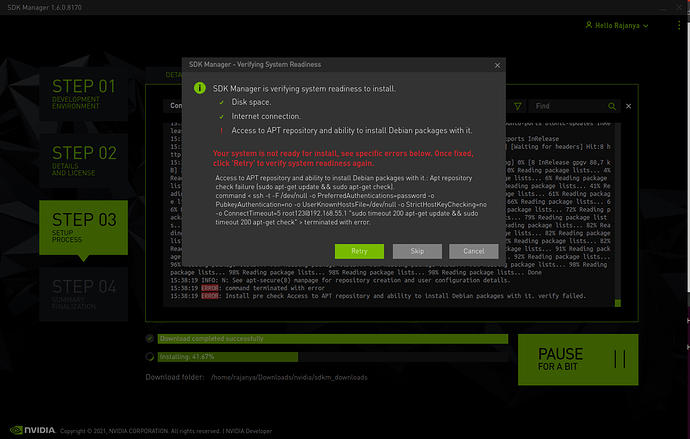
Task: Select STEP 04 Summary Finalization
Action: click(x=84, y=294)
